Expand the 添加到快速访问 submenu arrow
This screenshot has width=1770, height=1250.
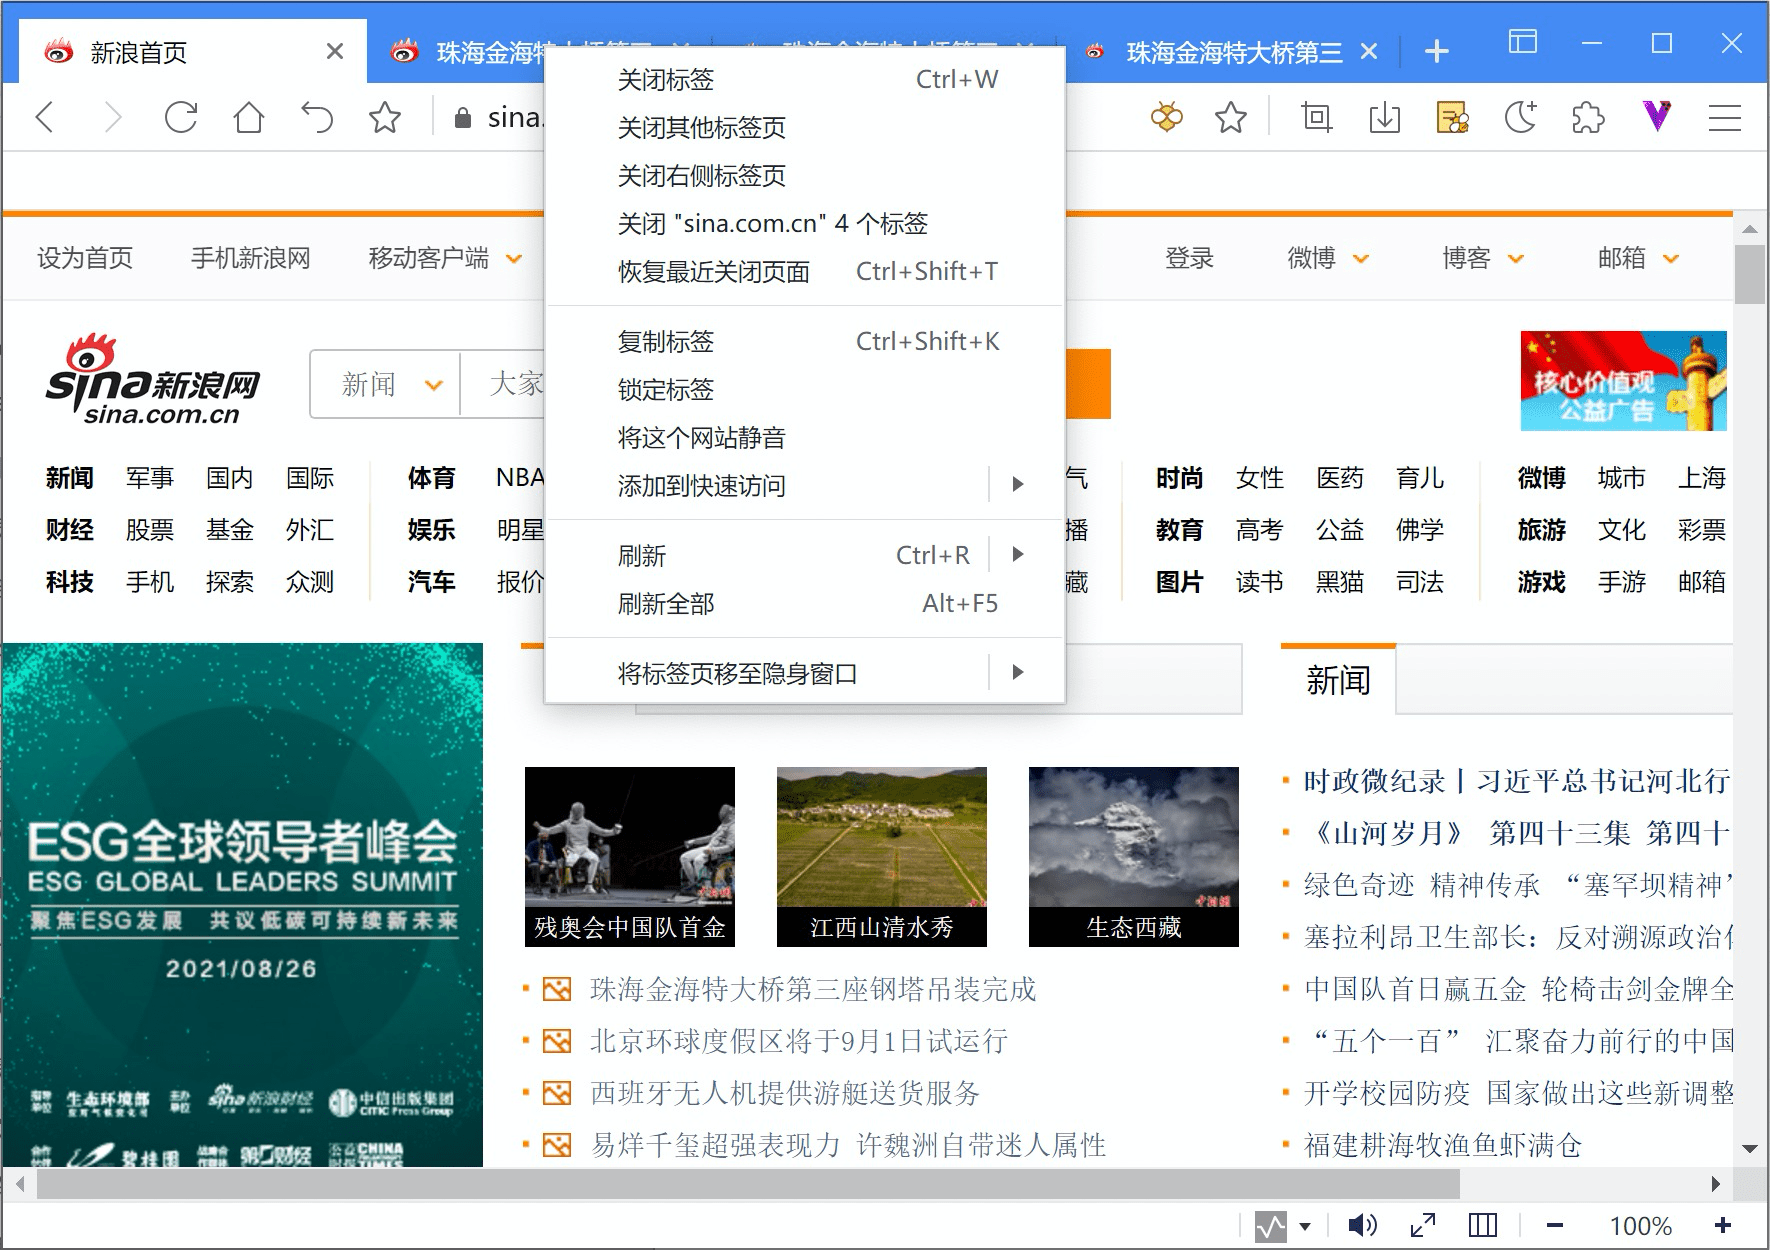tap(1018, 485)
